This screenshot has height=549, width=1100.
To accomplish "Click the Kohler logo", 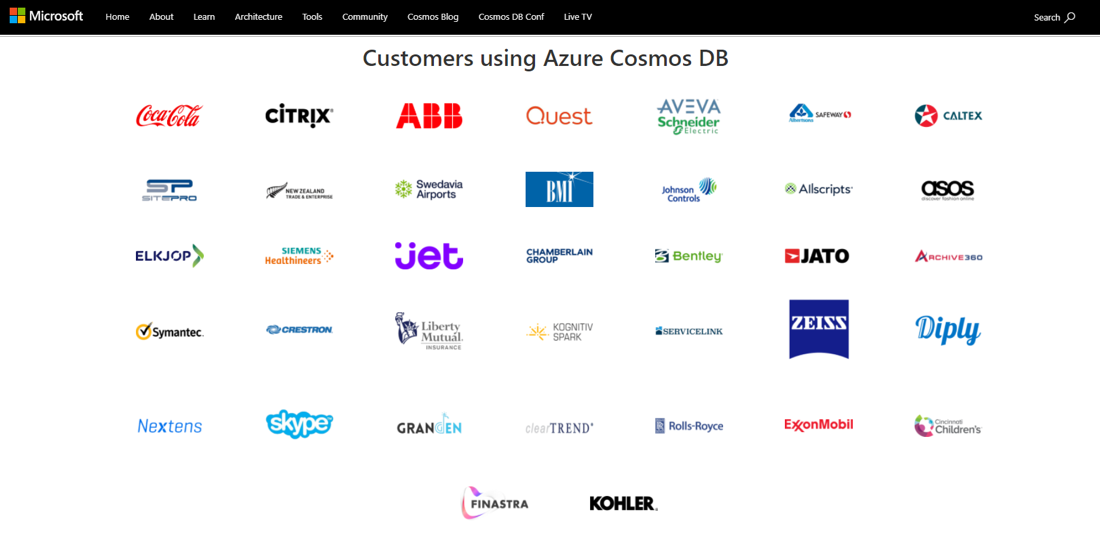I will click(x=624, y=503).
